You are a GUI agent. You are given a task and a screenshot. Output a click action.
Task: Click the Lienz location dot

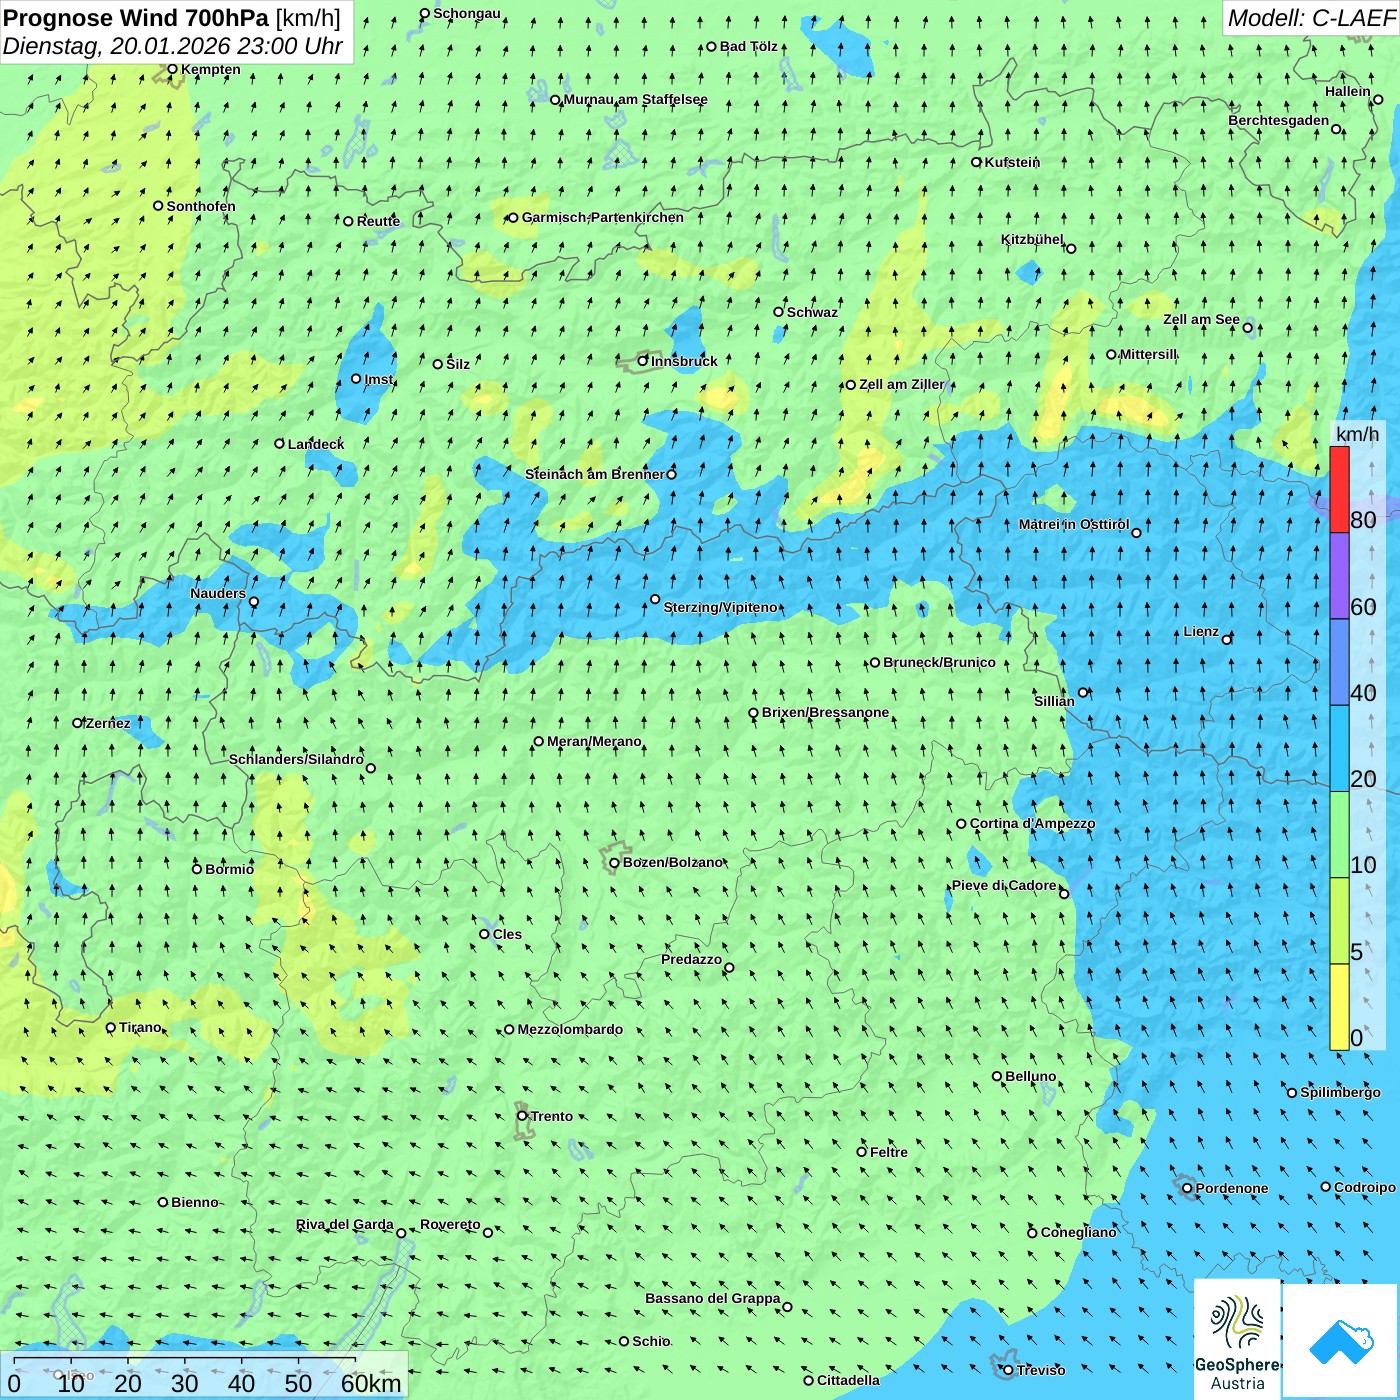tap(1227, 639)
